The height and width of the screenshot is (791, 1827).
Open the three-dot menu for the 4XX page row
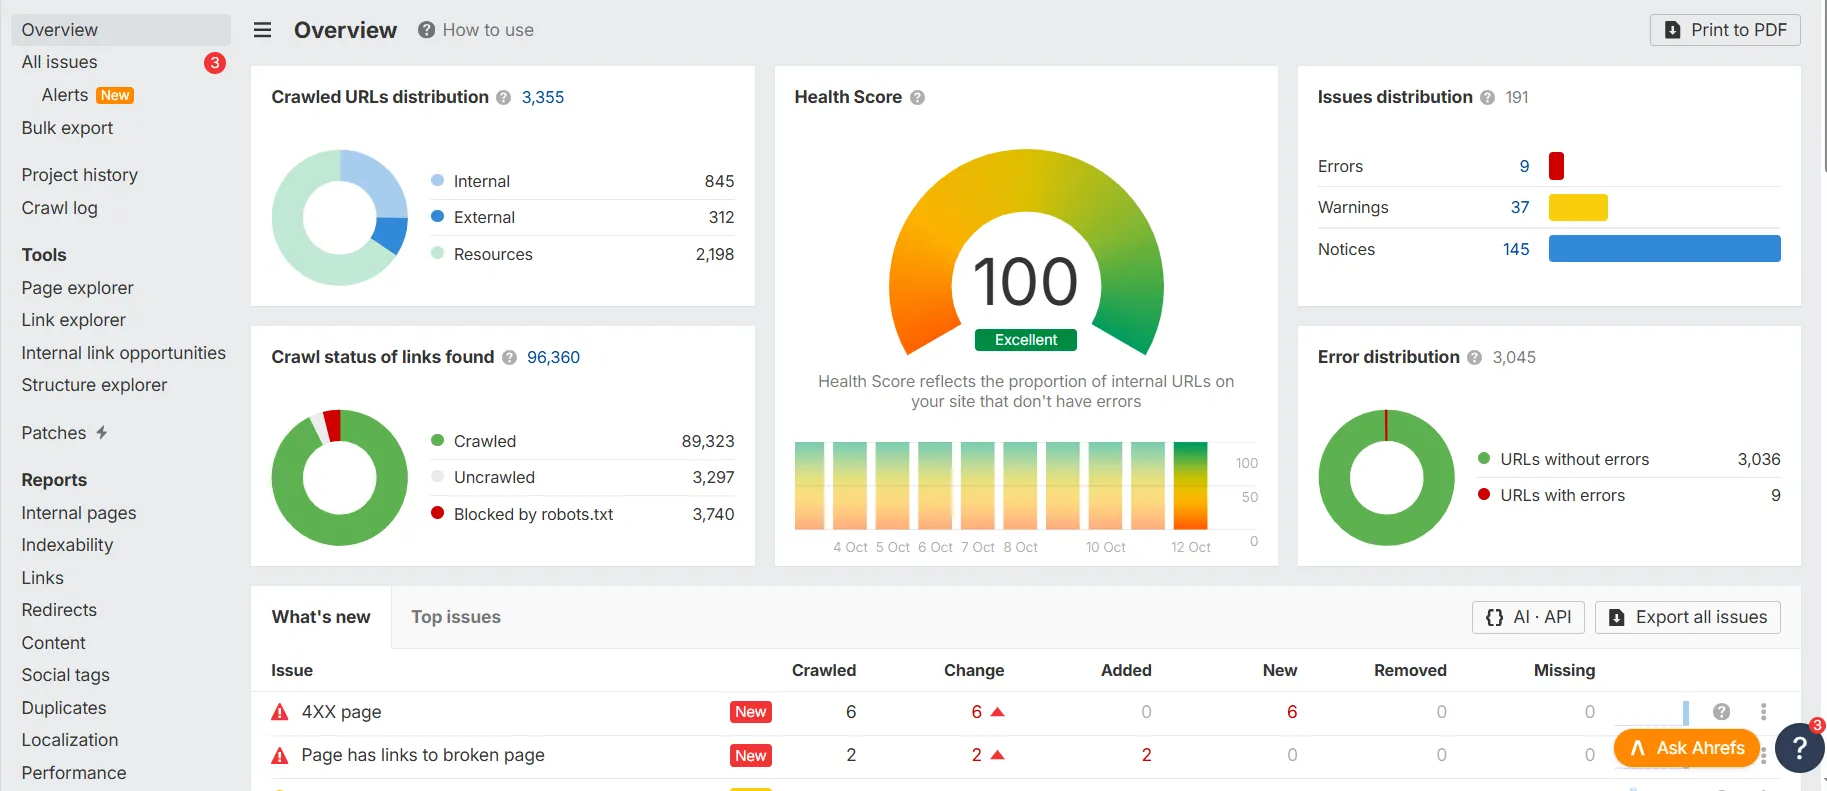[1763, 712]
